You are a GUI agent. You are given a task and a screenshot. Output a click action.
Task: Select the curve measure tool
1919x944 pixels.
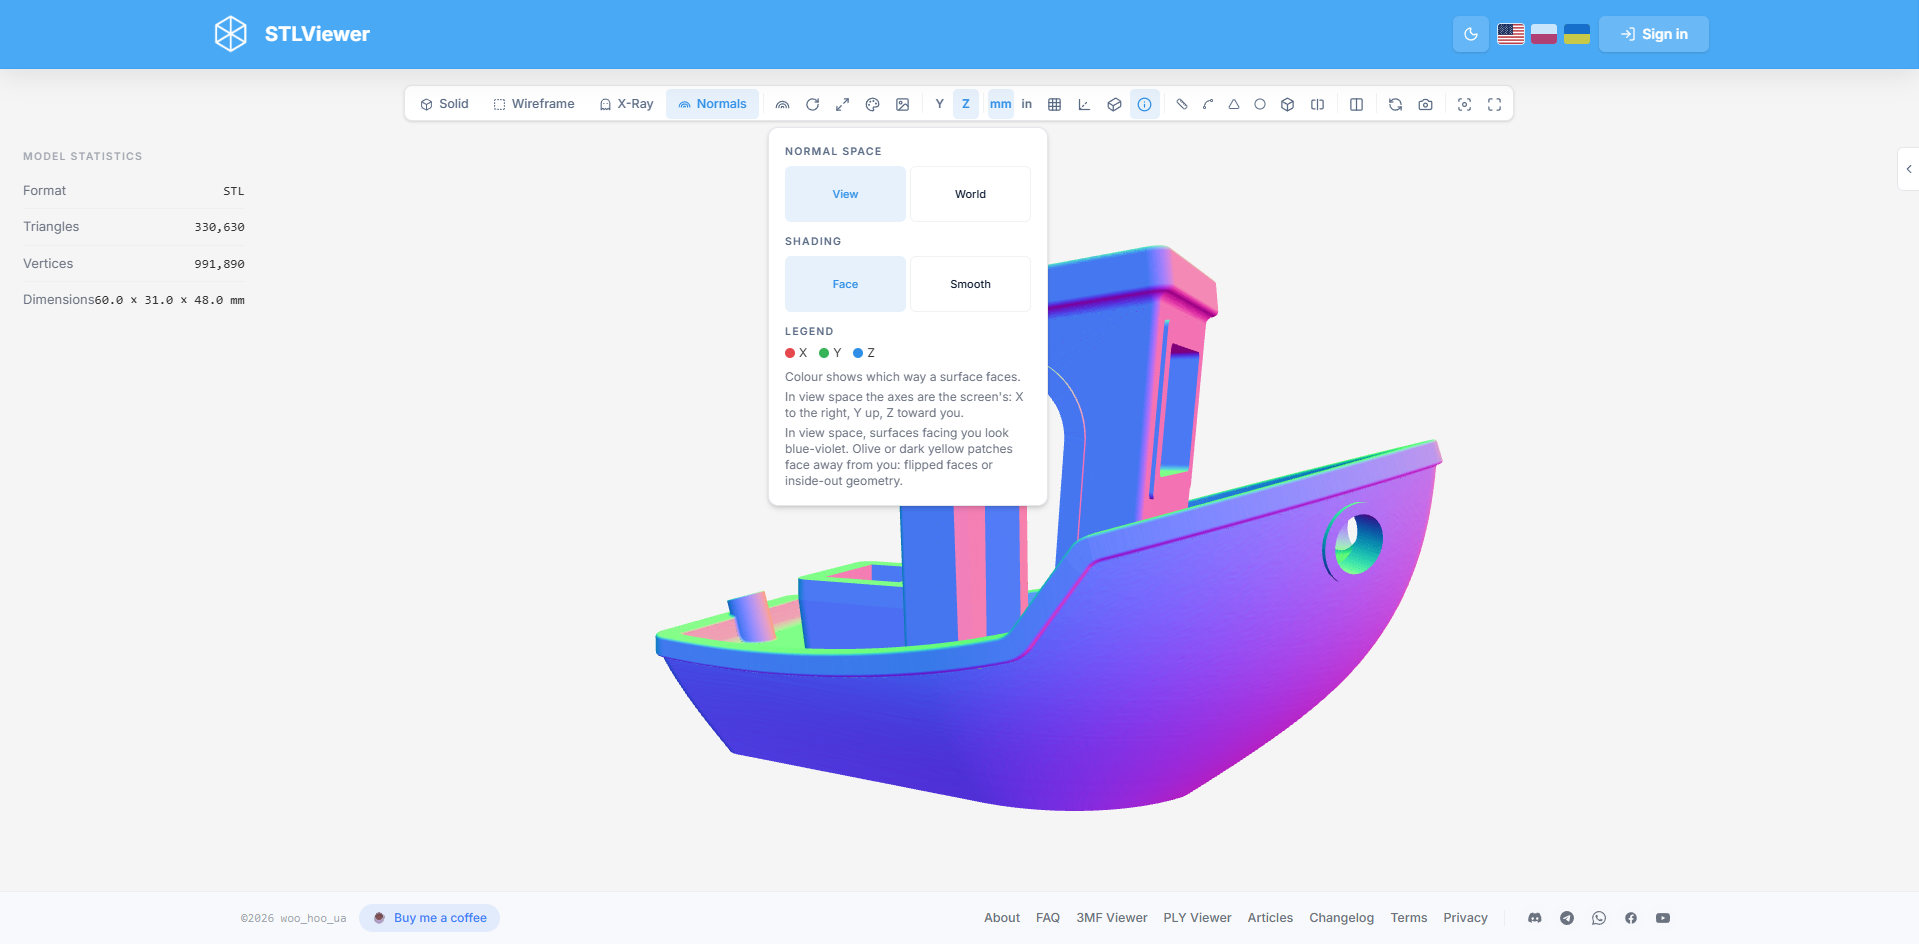click(1208, 104)
